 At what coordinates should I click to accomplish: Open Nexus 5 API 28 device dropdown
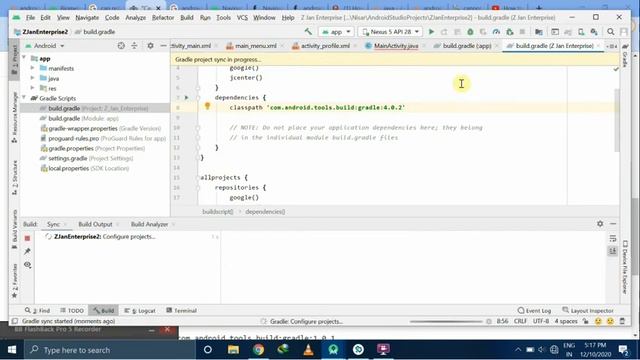click(390, 32)
